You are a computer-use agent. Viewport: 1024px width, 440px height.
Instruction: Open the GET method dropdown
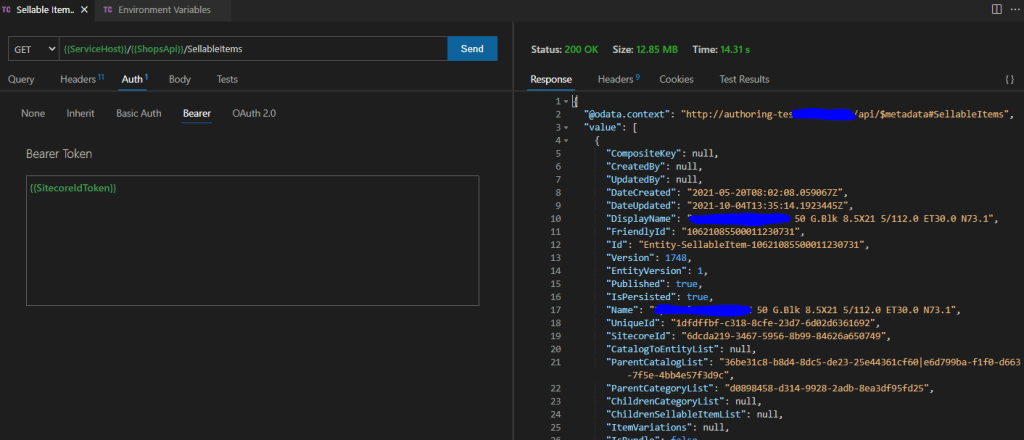pyautogui.click(x=33, y=49)
